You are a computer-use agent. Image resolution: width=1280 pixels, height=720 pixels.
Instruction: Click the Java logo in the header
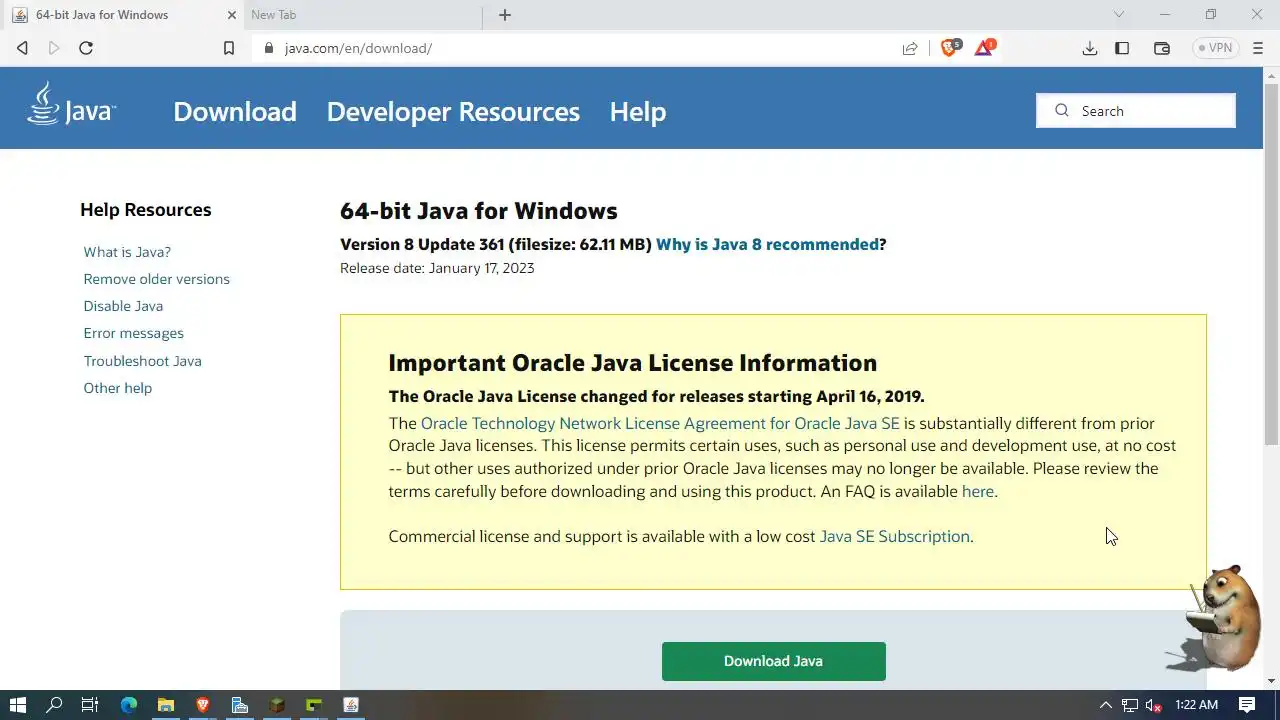(71, 104)
